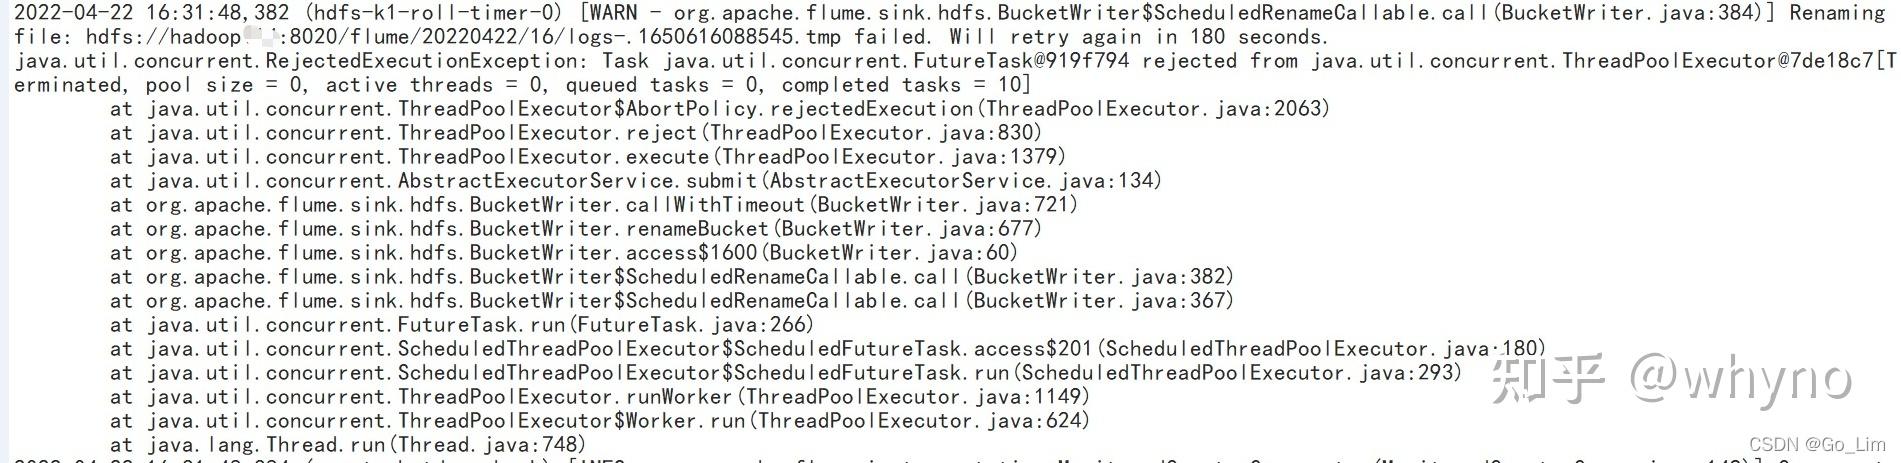Click the 知乎 @whyno watermark
1901x463 pixels.
click(x=1671, y=378)
